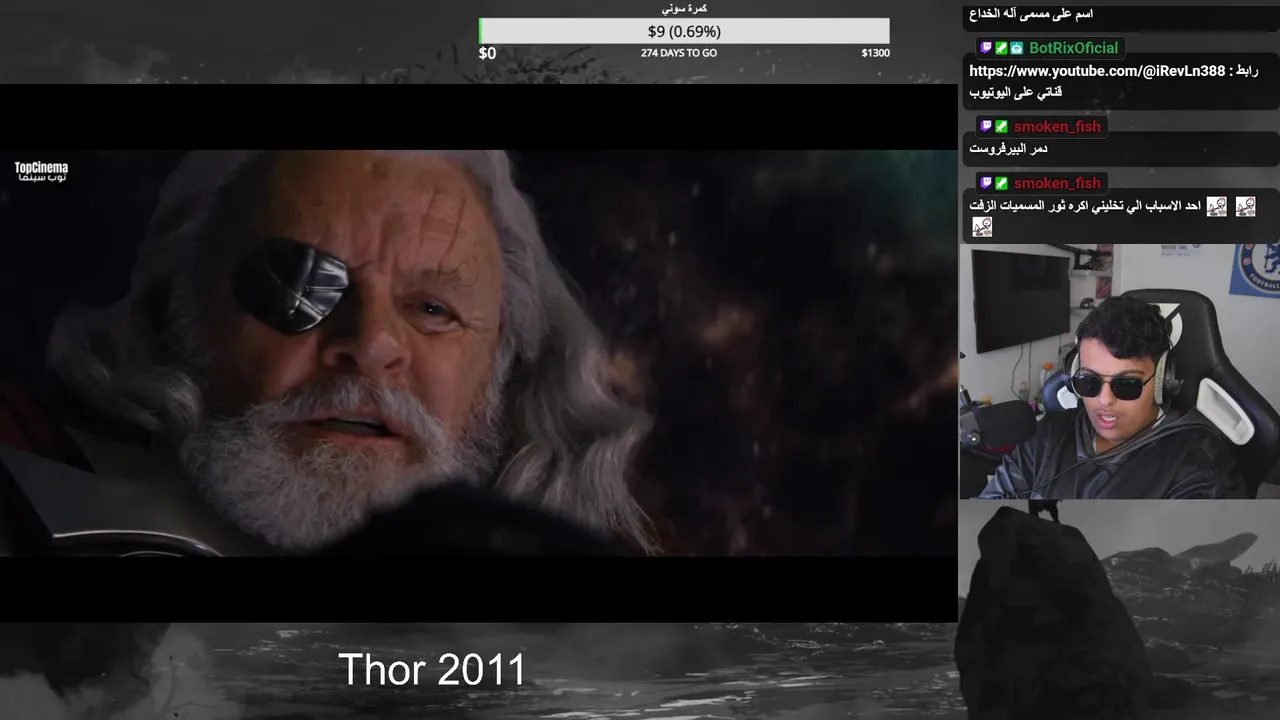This screenshot has height=720, width=1280.
Task: Click the smoken_fish name above 'دمر البيرفروست'
Action: [1056, 127]
